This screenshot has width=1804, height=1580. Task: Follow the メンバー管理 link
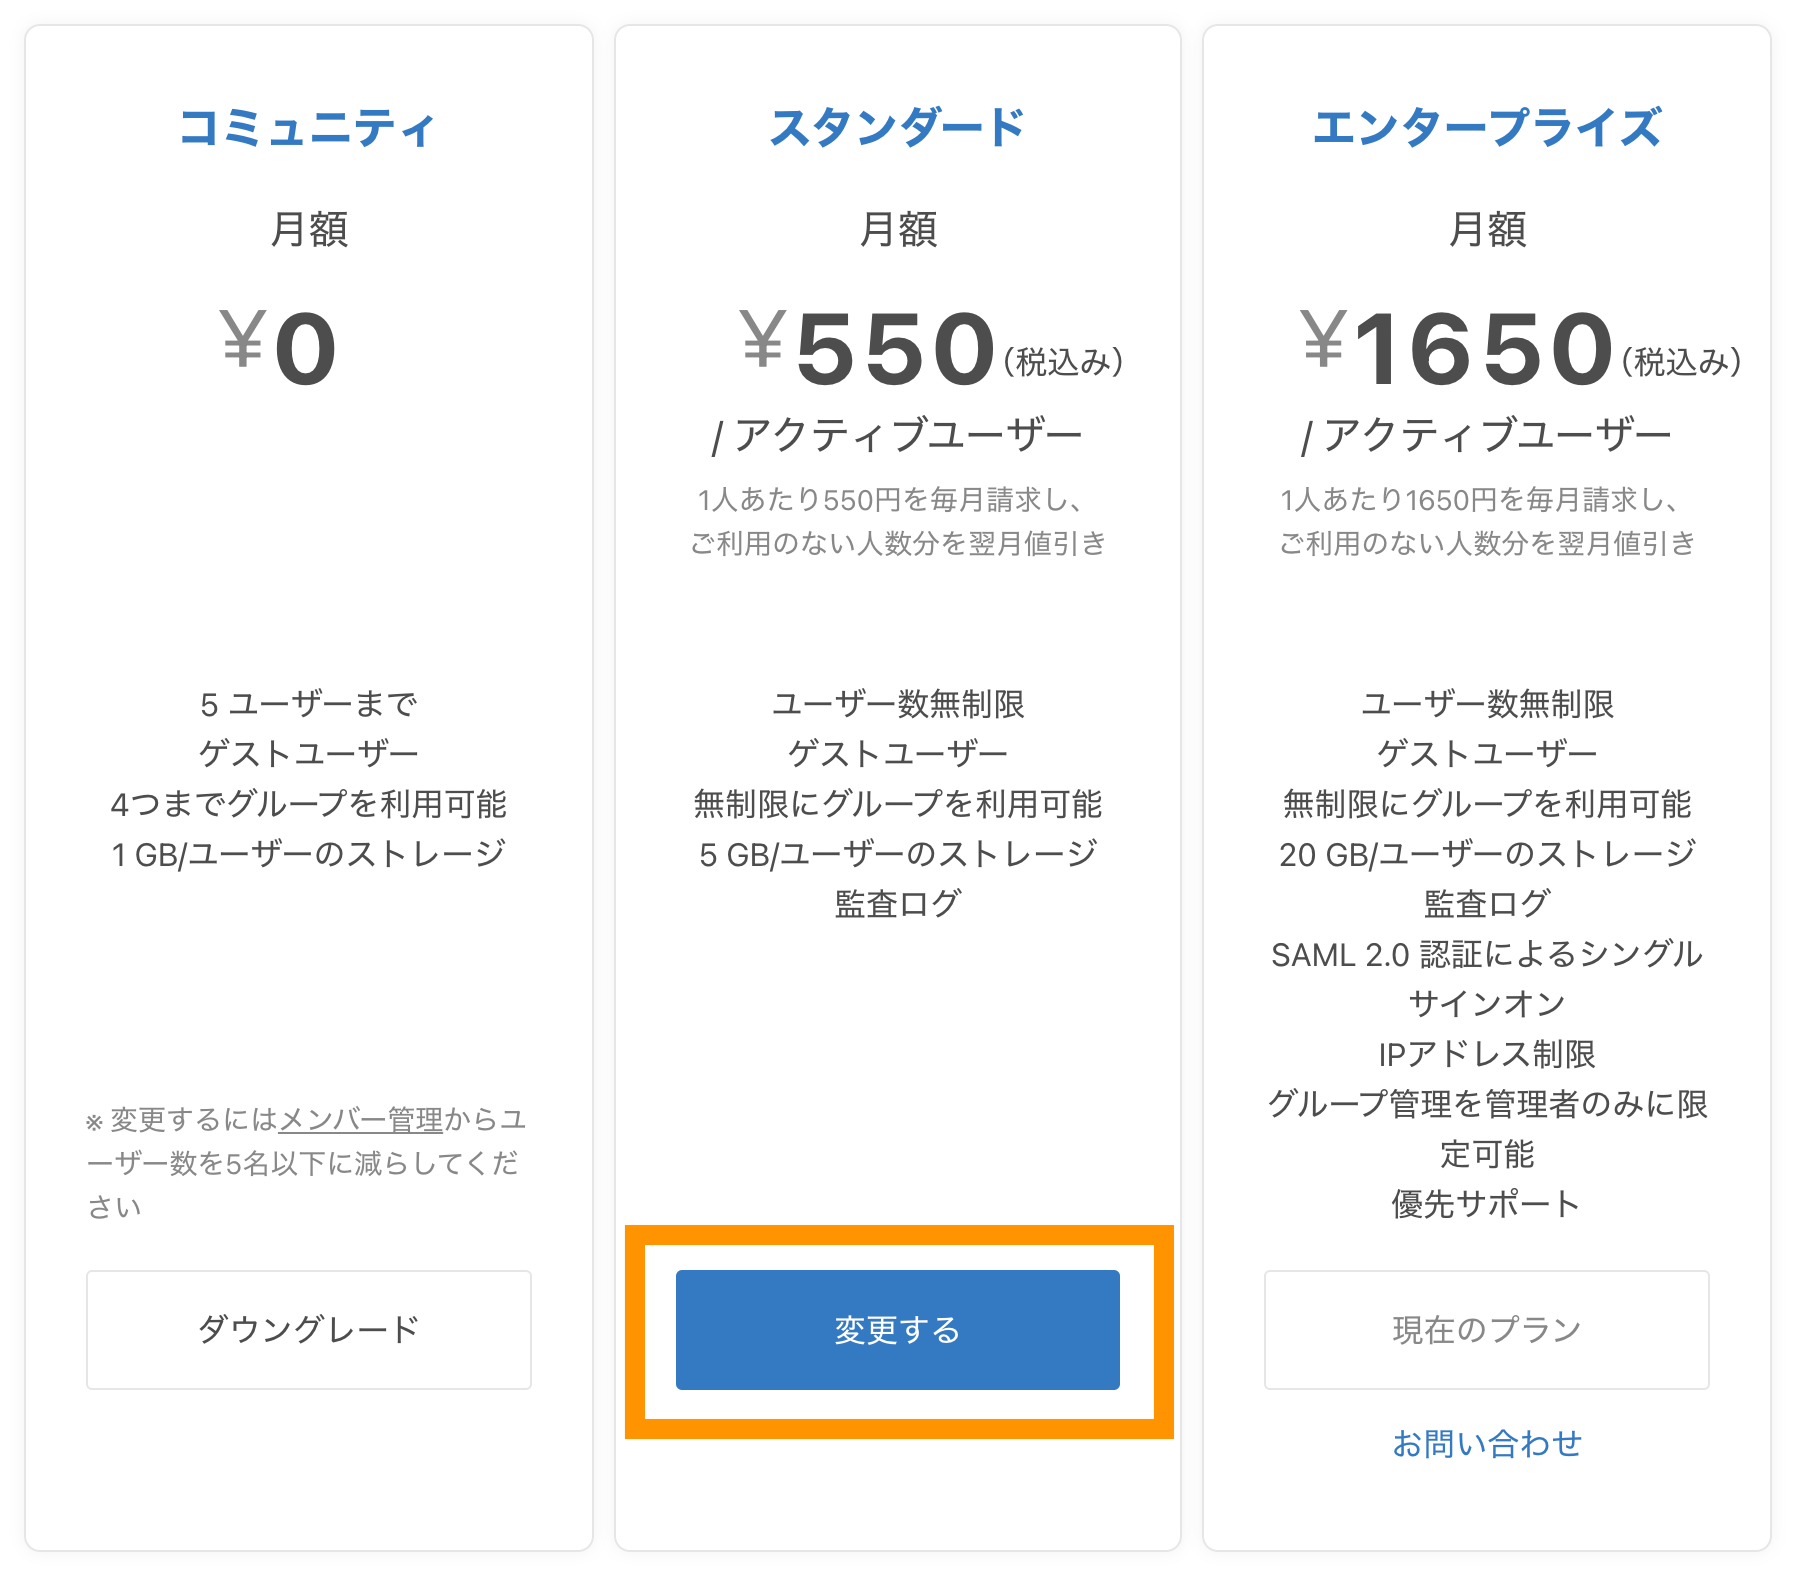360,1119
